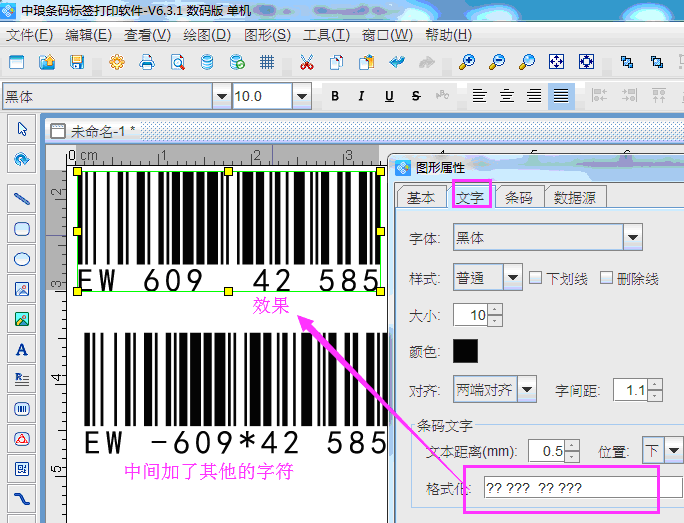684x523 pixels.
Task: Toggle the grid display icon
Action: [x=267, y=62]
